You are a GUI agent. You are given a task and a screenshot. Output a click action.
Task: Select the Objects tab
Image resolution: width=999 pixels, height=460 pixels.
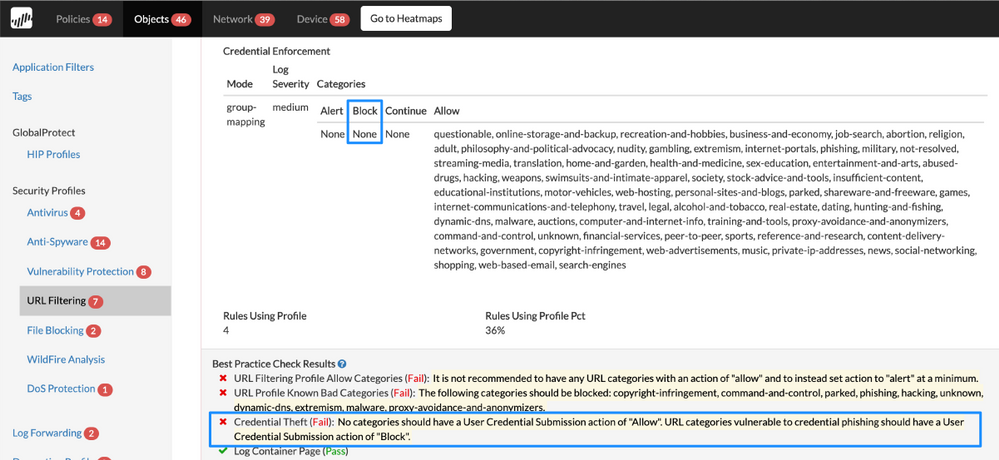pyautogui.click(x=161, y=19)
